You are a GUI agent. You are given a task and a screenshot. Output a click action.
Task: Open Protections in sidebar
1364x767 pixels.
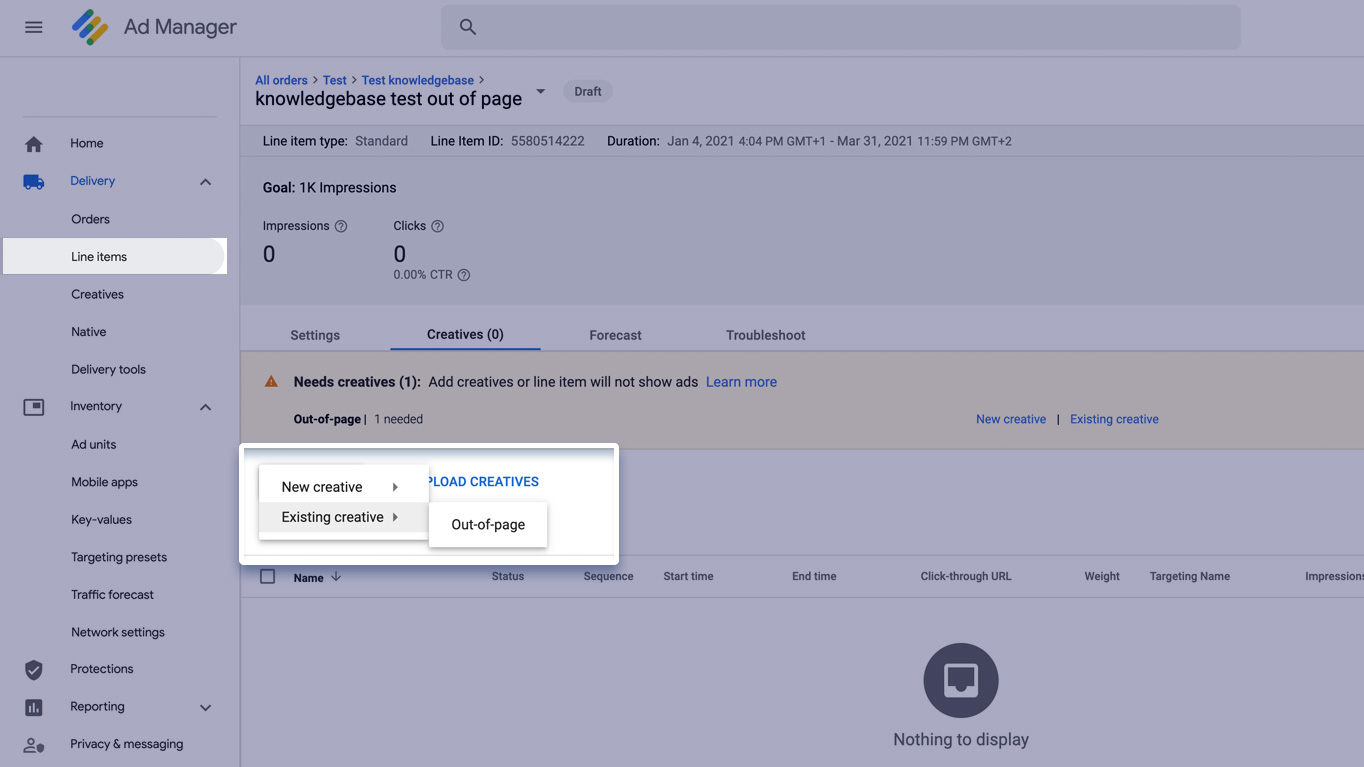[x=101, y=669]
